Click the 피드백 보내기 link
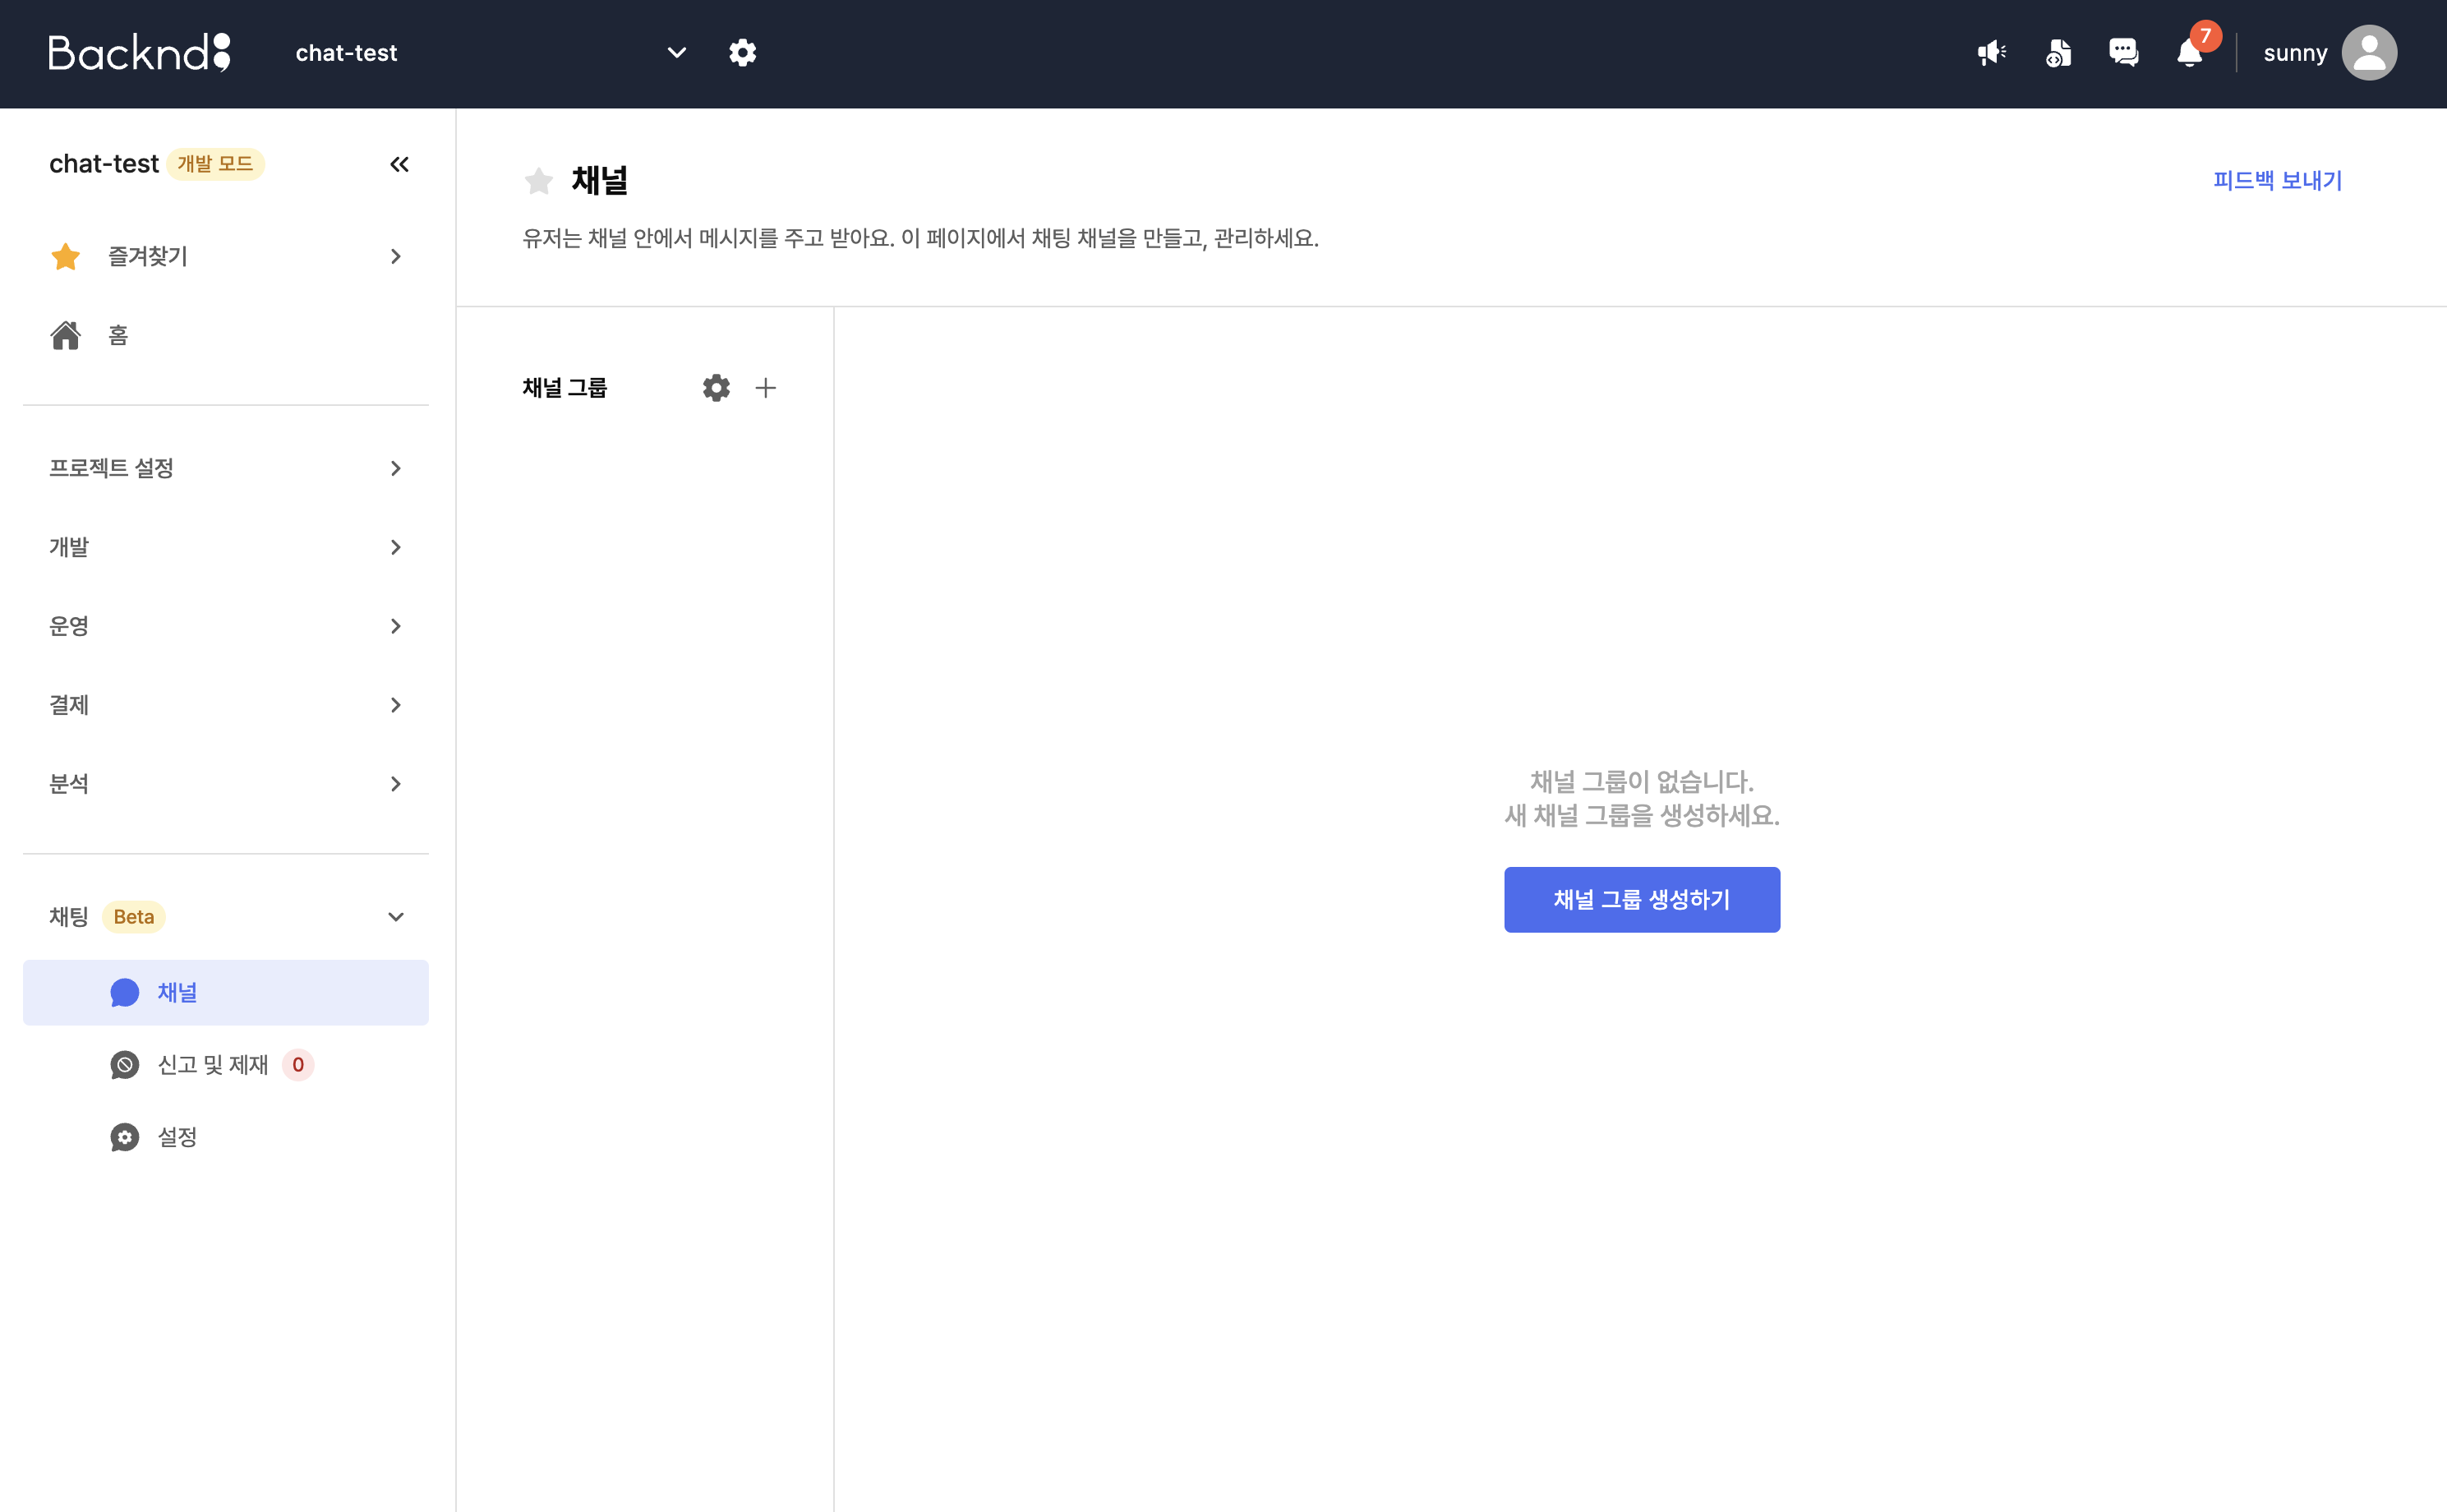Screen dimensions: 2447x1512 tap(2277, 181)
